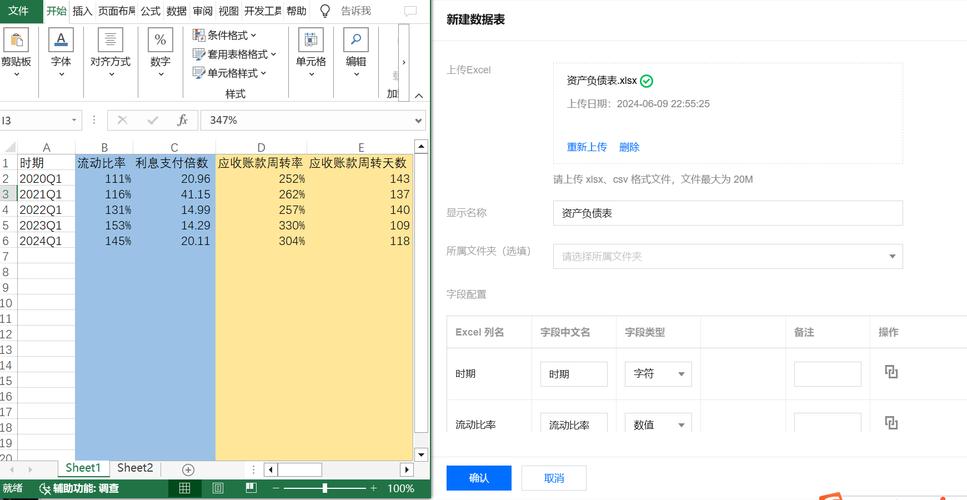This screenshot has width=967, height=500.
Task: Open Conditional Formatting (条件格式) dropdown
Action: click(x=224, y=35)
